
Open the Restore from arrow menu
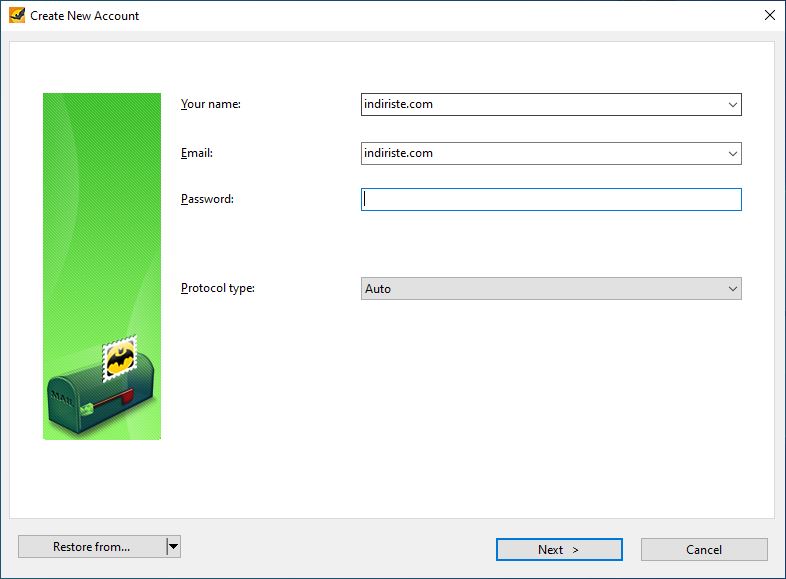pyautogui.click(x=173, y=546)
